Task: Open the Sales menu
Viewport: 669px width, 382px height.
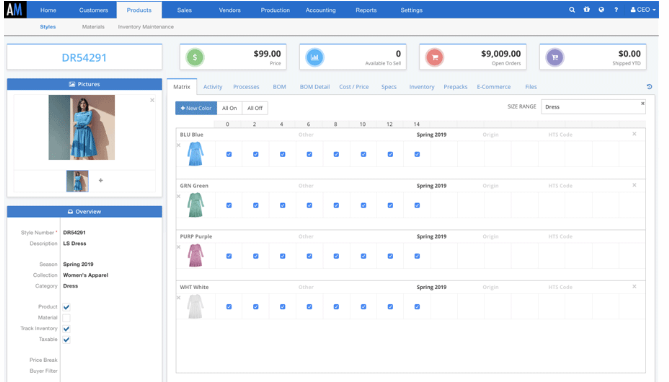Action: click(x=184, y=10)
